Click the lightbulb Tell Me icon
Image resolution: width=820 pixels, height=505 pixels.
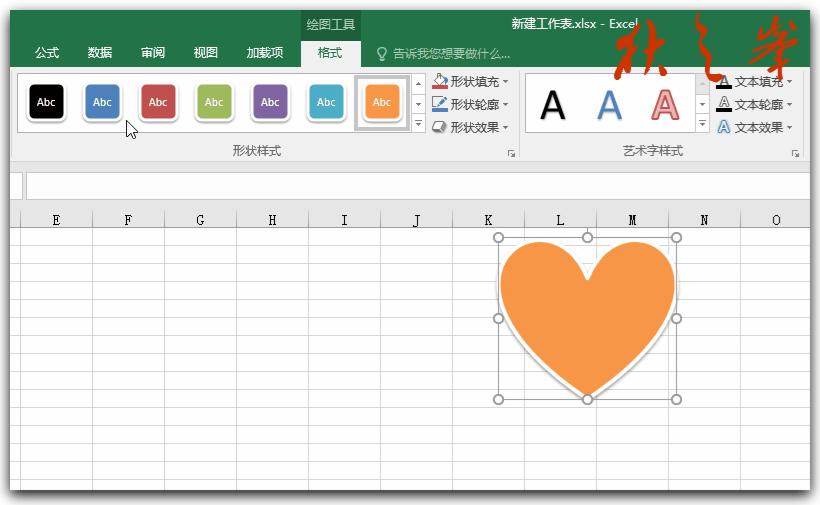coord(382,53)
